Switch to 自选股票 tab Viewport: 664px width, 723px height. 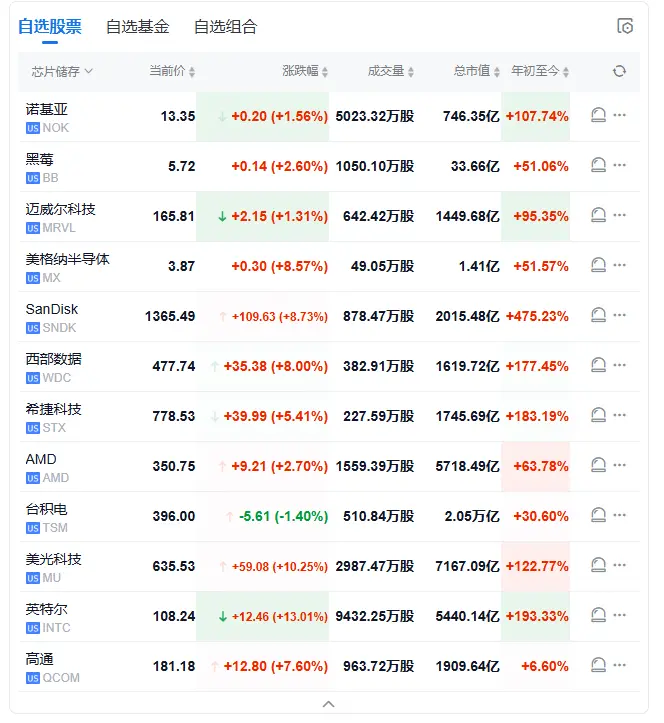[50, 27]
